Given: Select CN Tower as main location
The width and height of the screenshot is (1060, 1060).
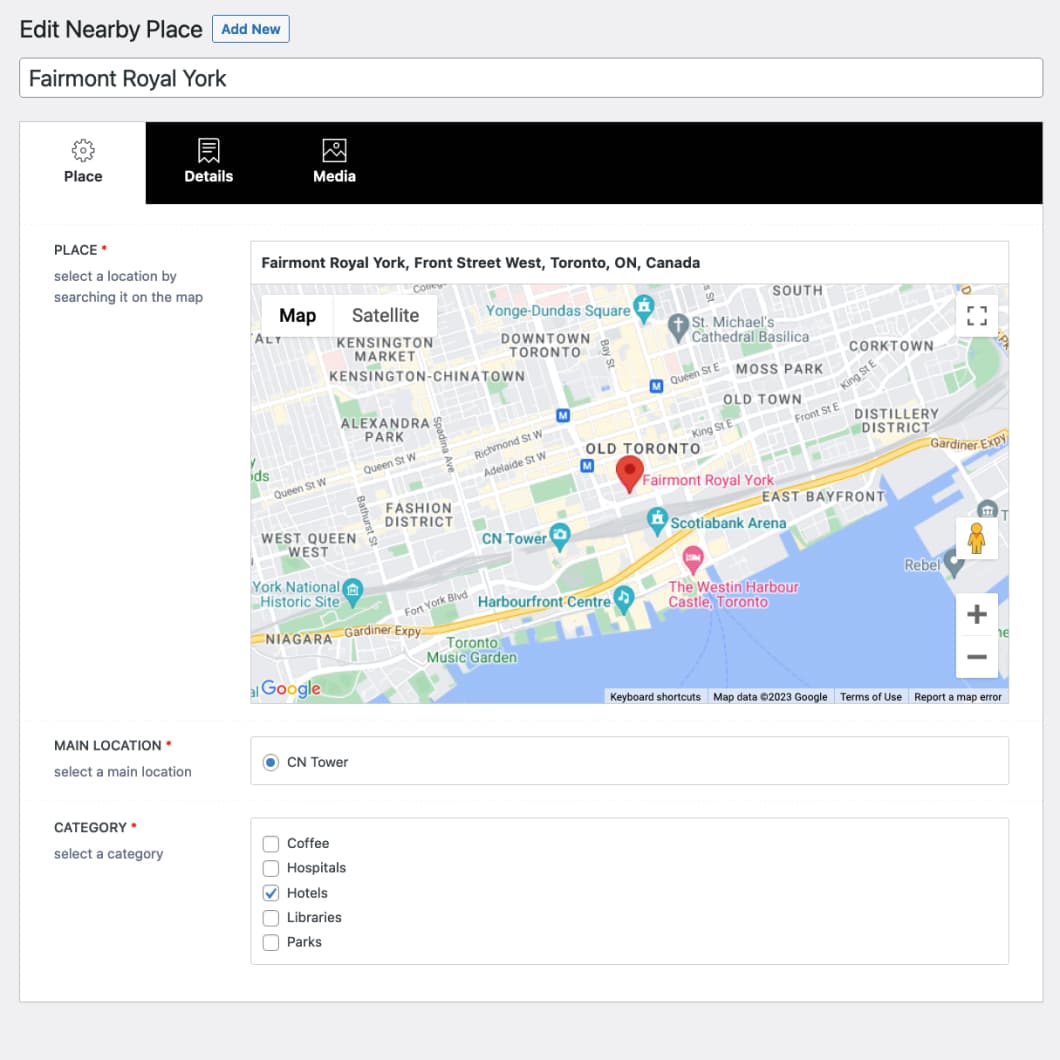Looking at the screenshot, I should click(271, 762).
